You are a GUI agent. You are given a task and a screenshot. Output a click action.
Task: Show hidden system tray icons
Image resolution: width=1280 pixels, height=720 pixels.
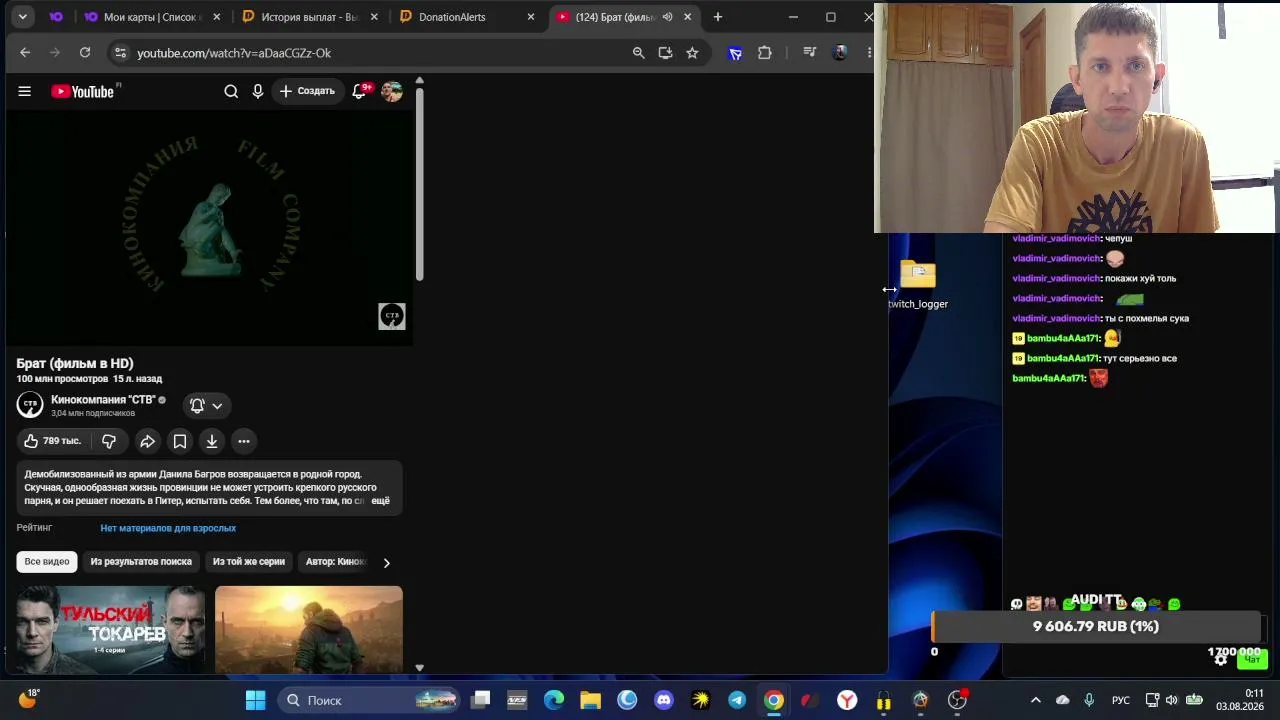1035,700
